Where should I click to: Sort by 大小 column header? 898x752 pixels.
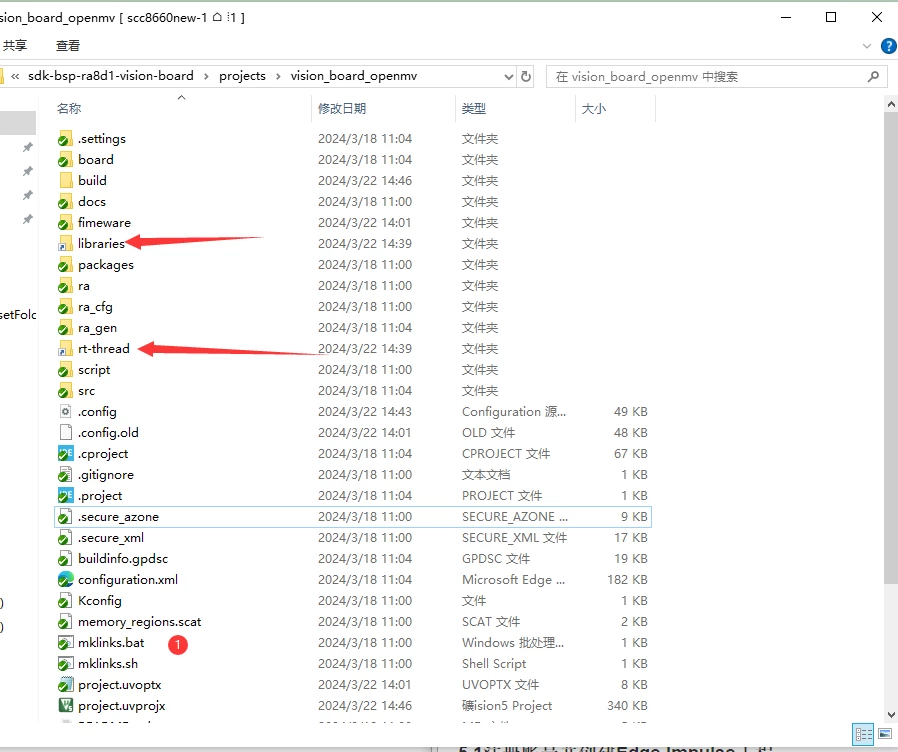(593, 108)
